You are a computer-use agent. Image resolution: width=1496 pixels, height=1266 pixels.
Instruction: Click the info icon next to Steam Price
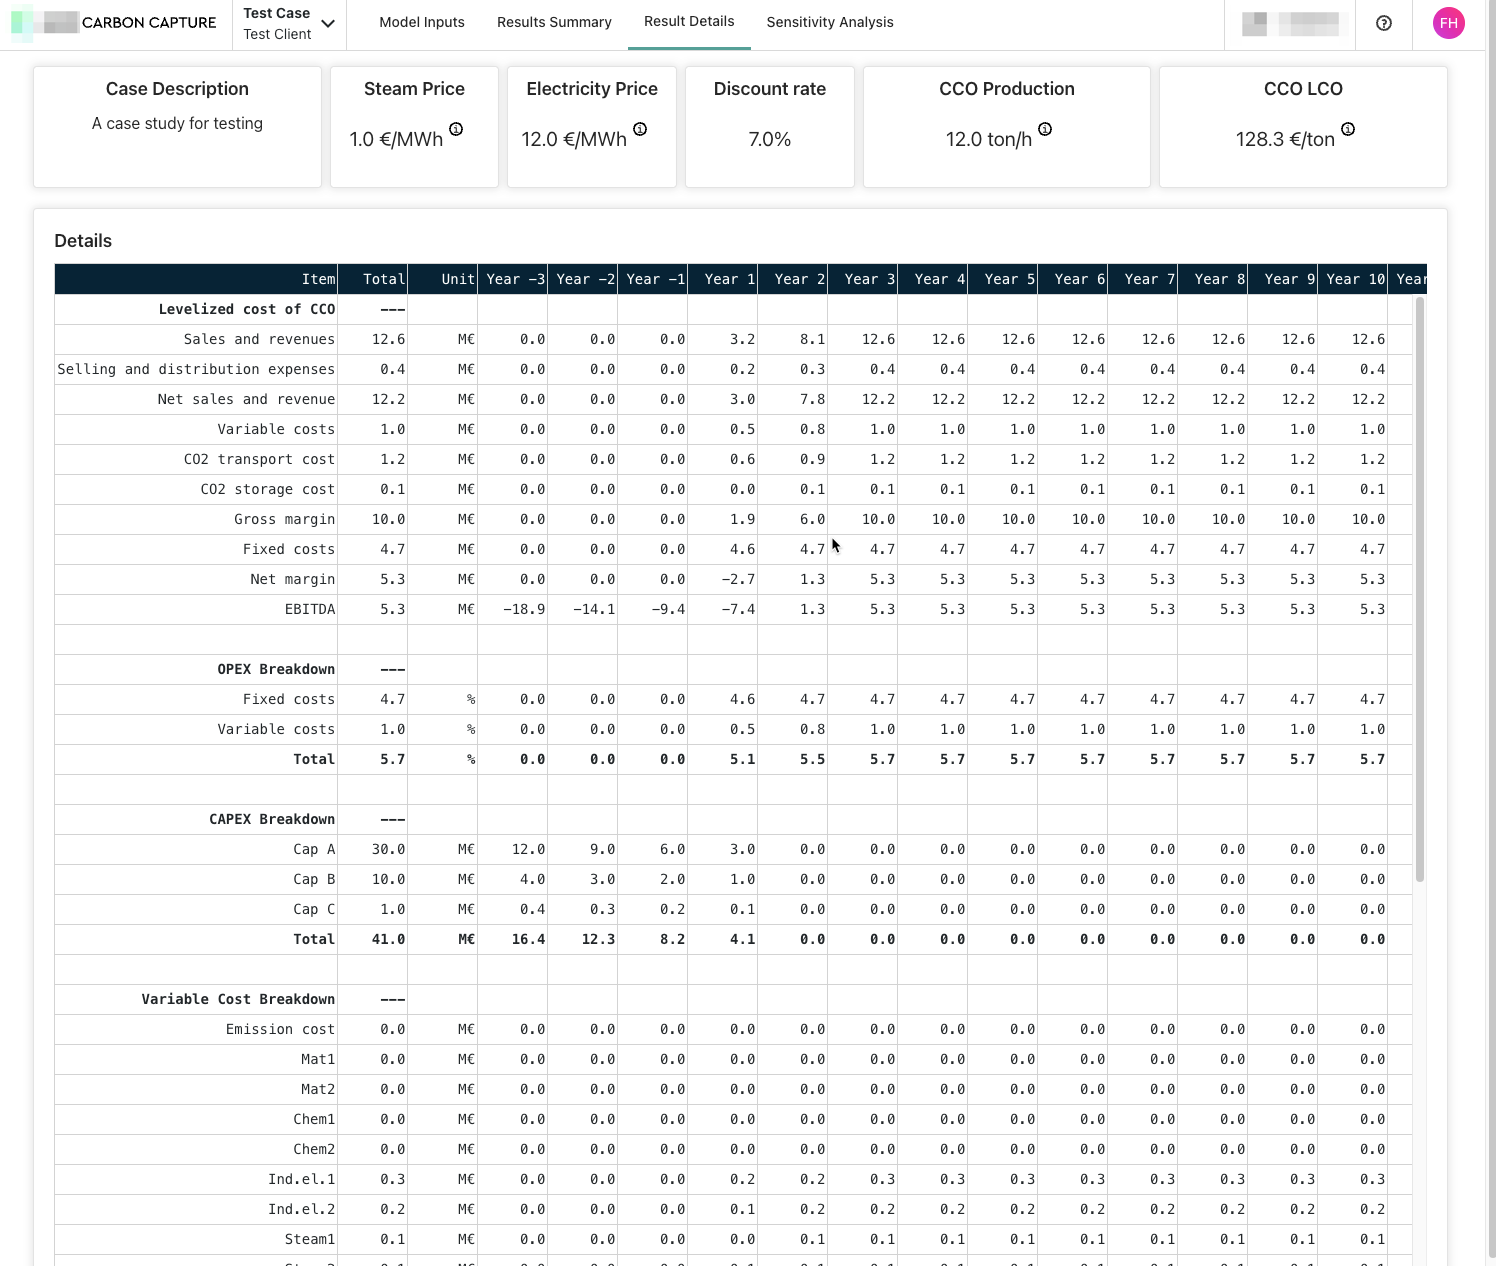click(456, 129)
